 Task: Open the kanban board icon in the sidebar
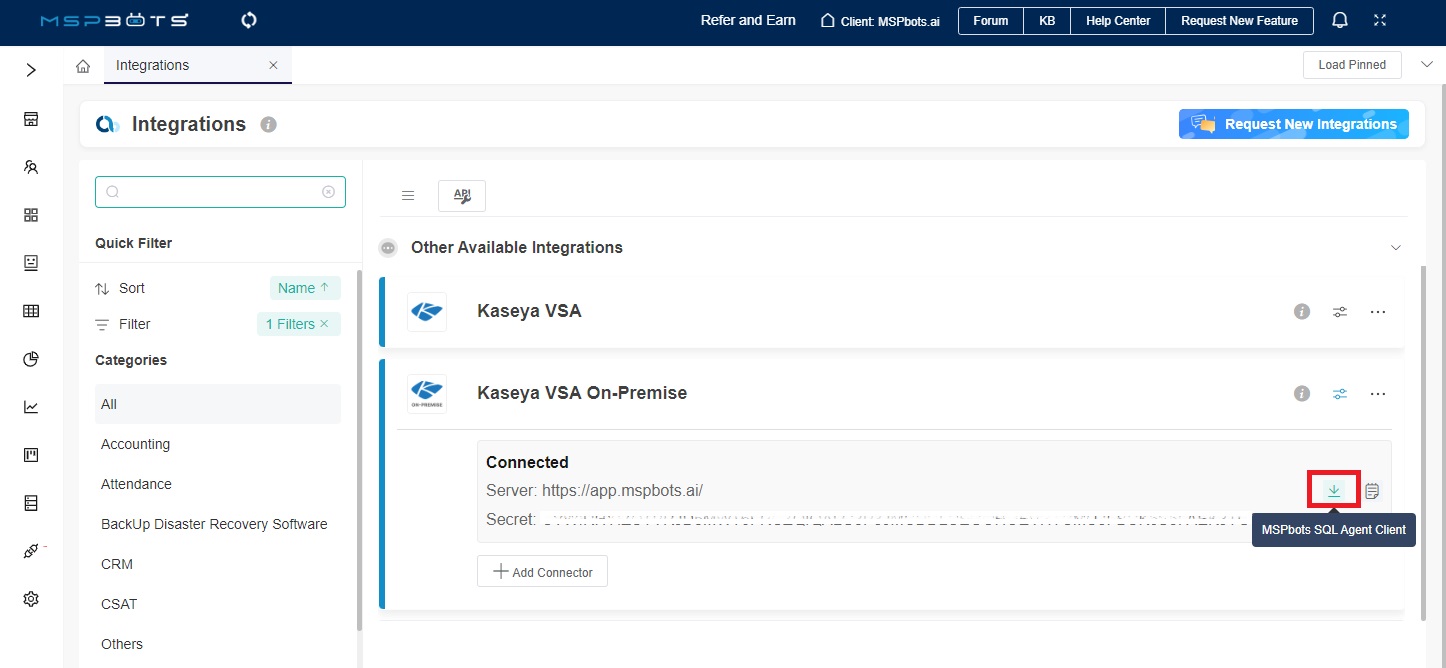coord(31,455)
